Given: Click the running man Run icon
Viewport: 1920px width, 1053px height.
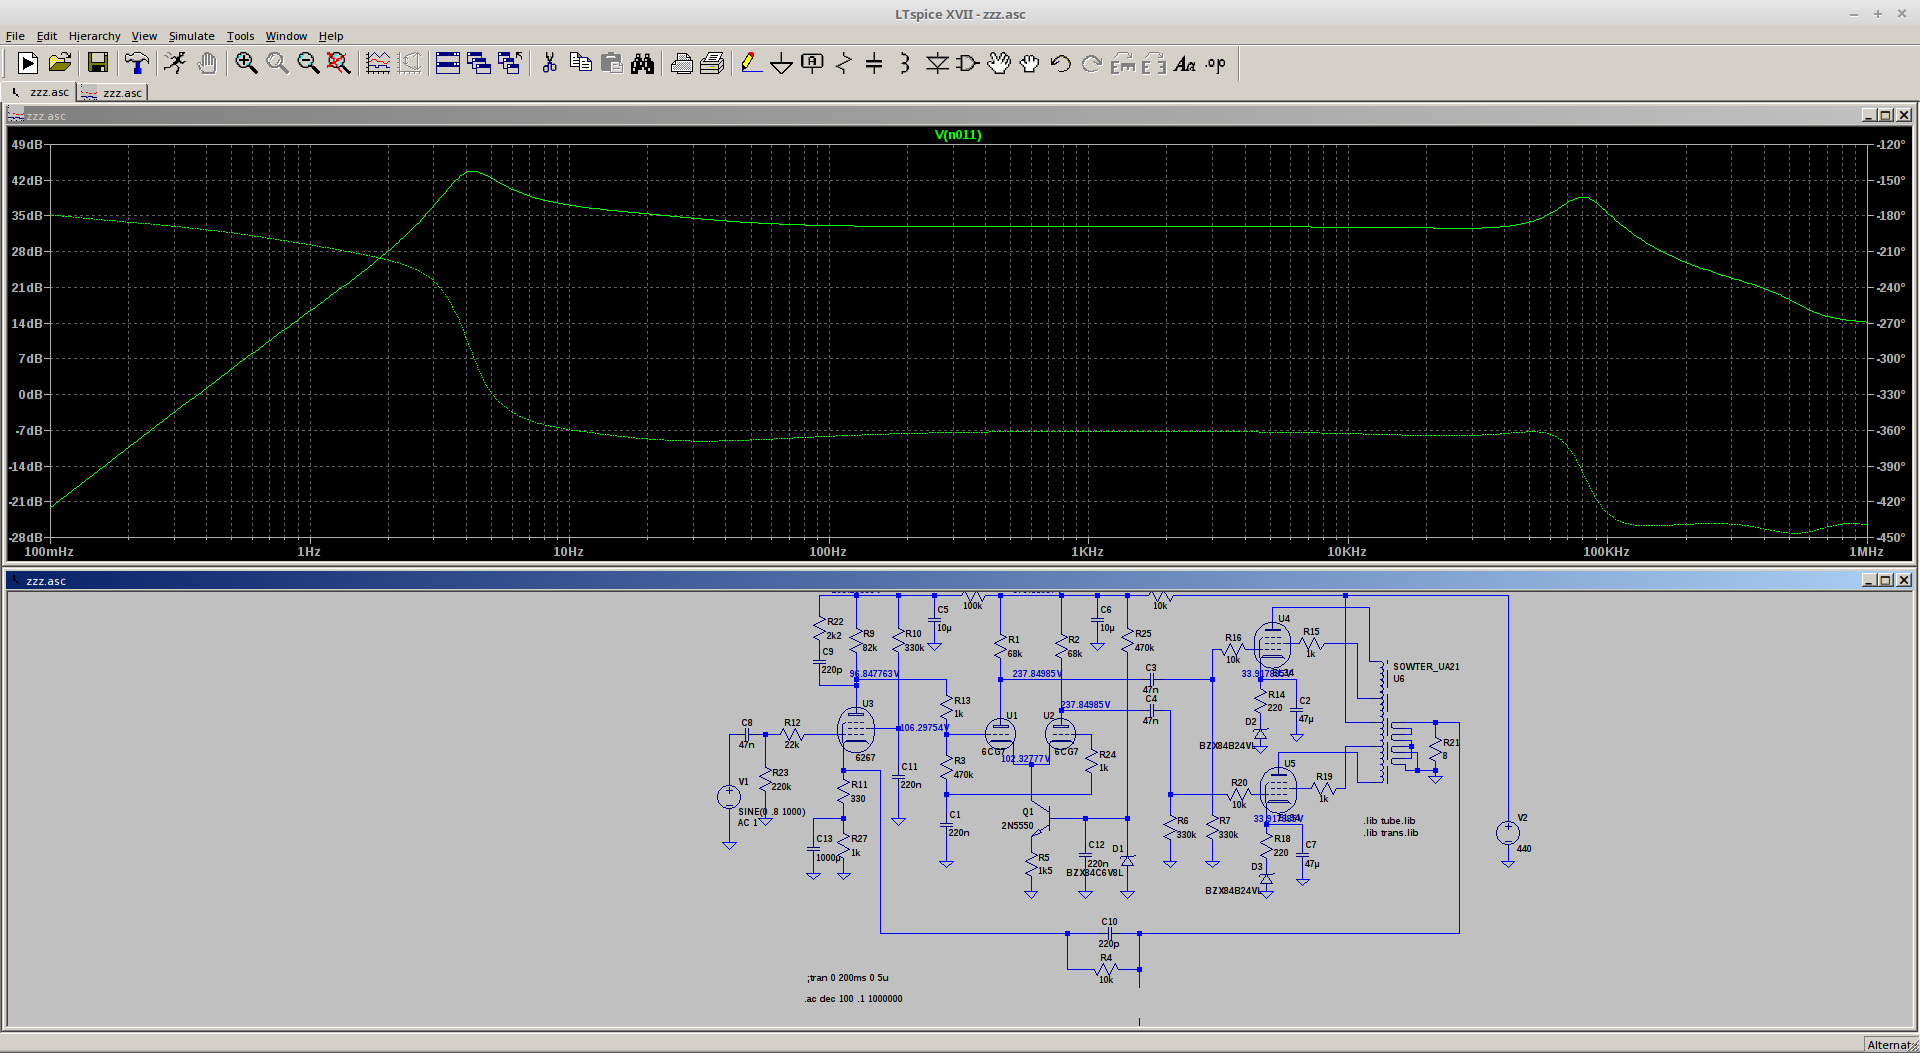Looking at the screenshot, I should pos(175,64).
